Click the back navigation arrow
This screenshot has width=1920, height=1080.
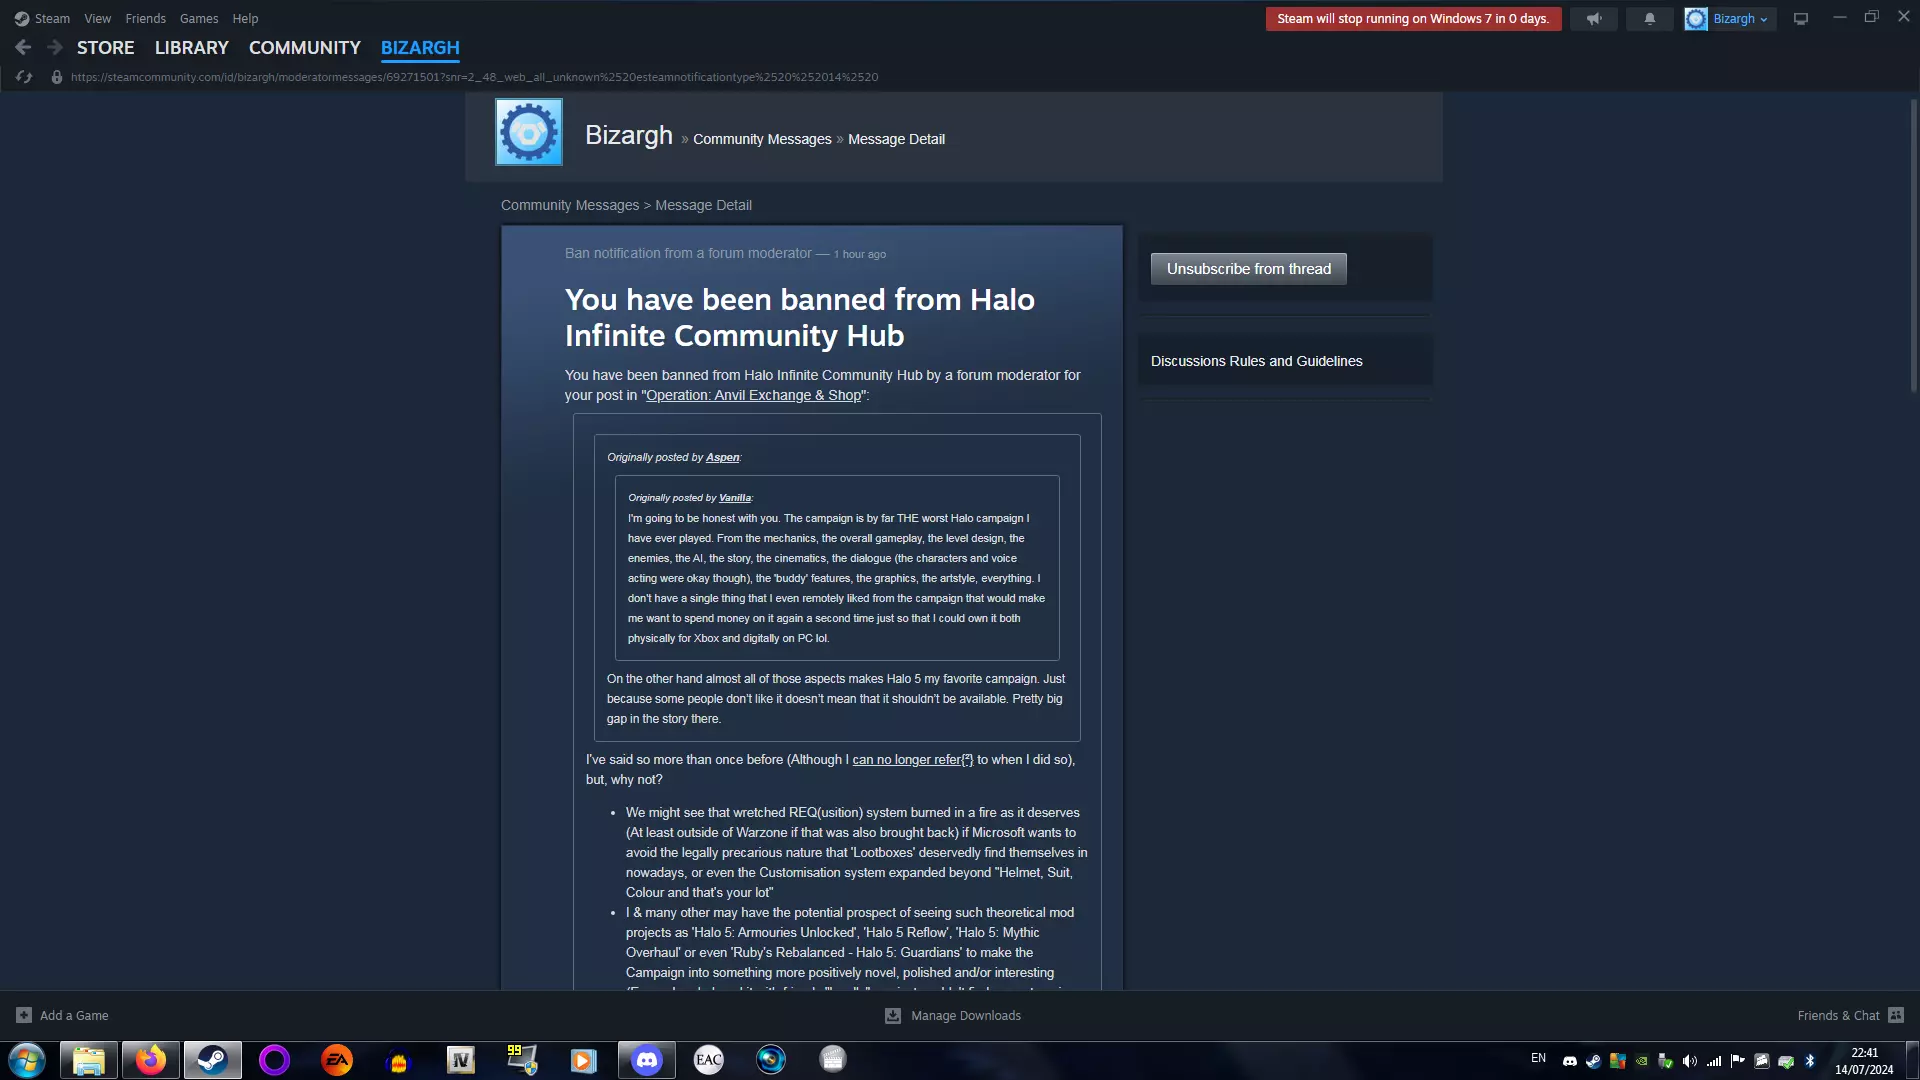pyautogui.click(x=23, y=47)
